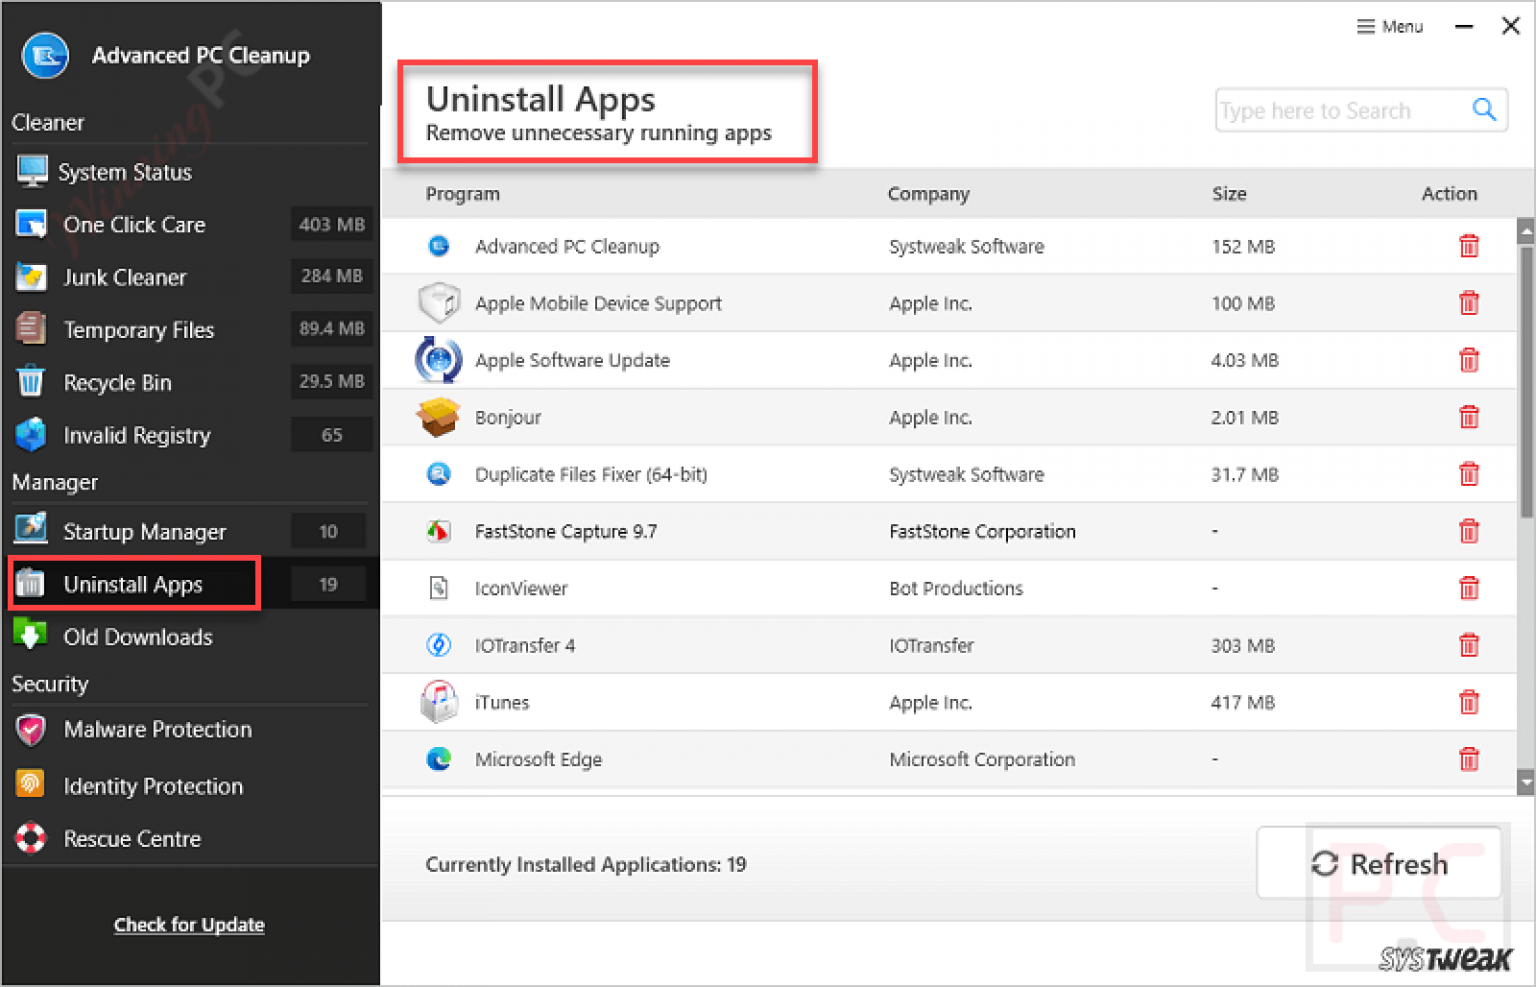Image resolution: width=1536 pixels, height=987 pixels.
Task: Minimize the Advanced PC Cleanup window
Action: [x=1464, y=27]
